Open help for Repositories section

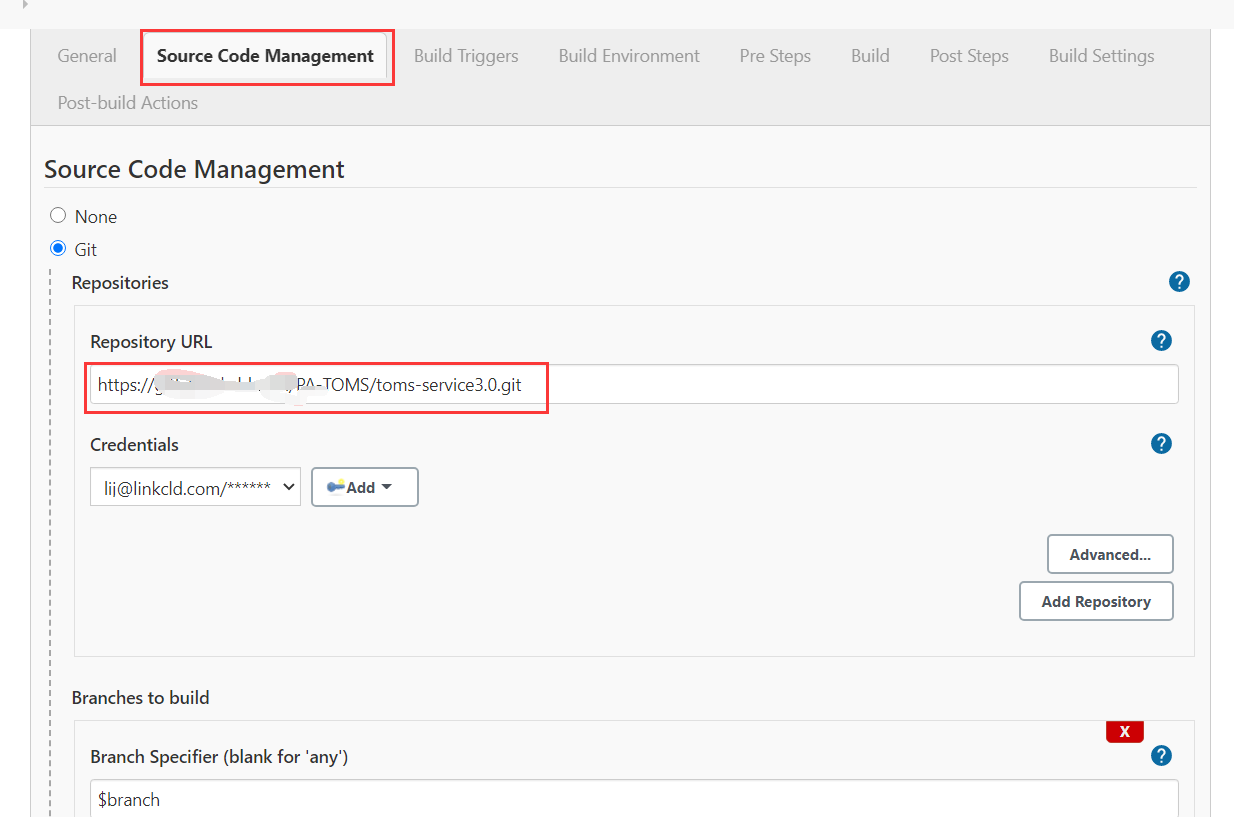pos(1179,282)
